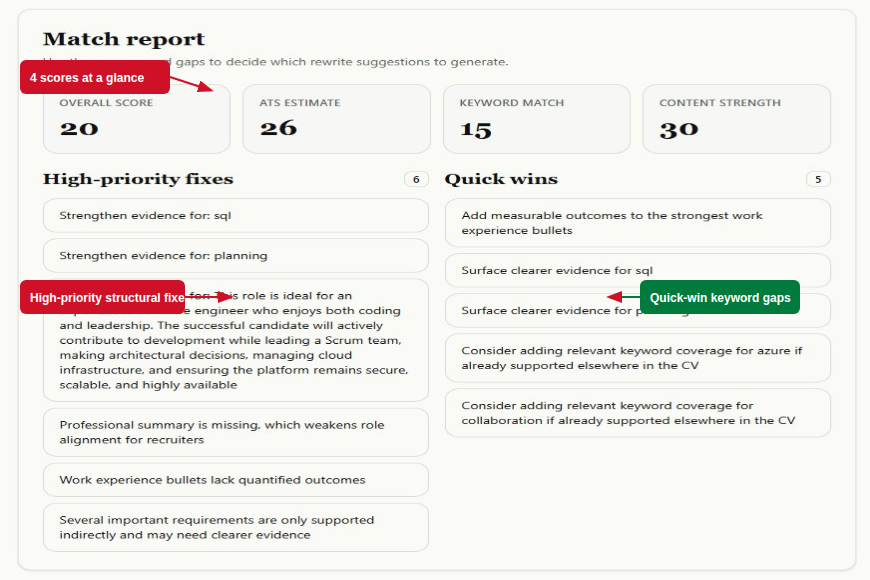Pick 'Work experience bullets lack quantified outcomes'

pyautogui.click(x=236, y=480)
